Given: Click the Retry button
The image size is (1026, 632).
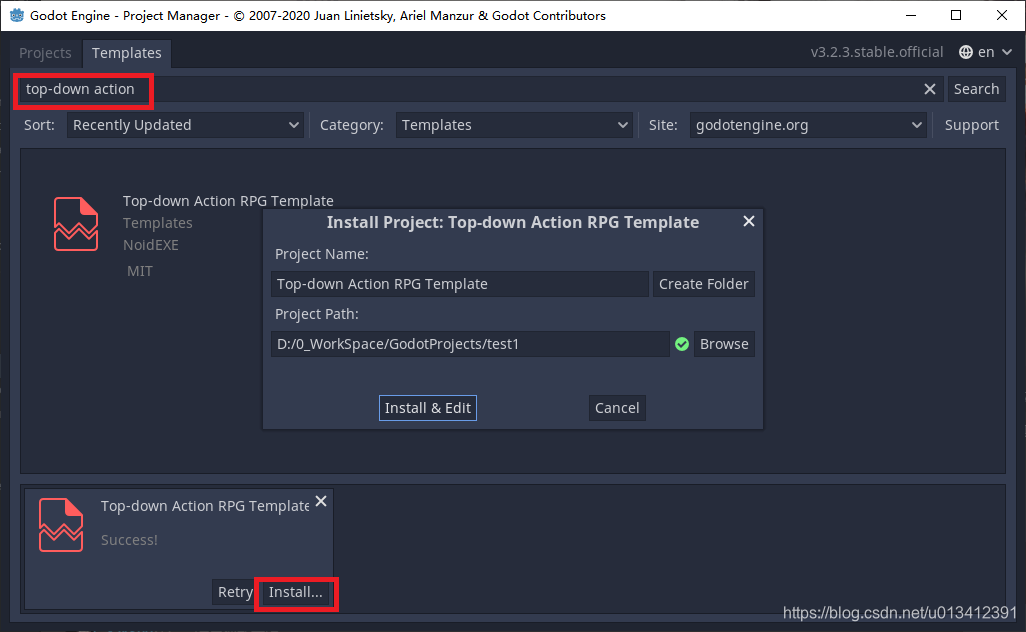Looking at the screenshot, I should (x=235, y=592).
